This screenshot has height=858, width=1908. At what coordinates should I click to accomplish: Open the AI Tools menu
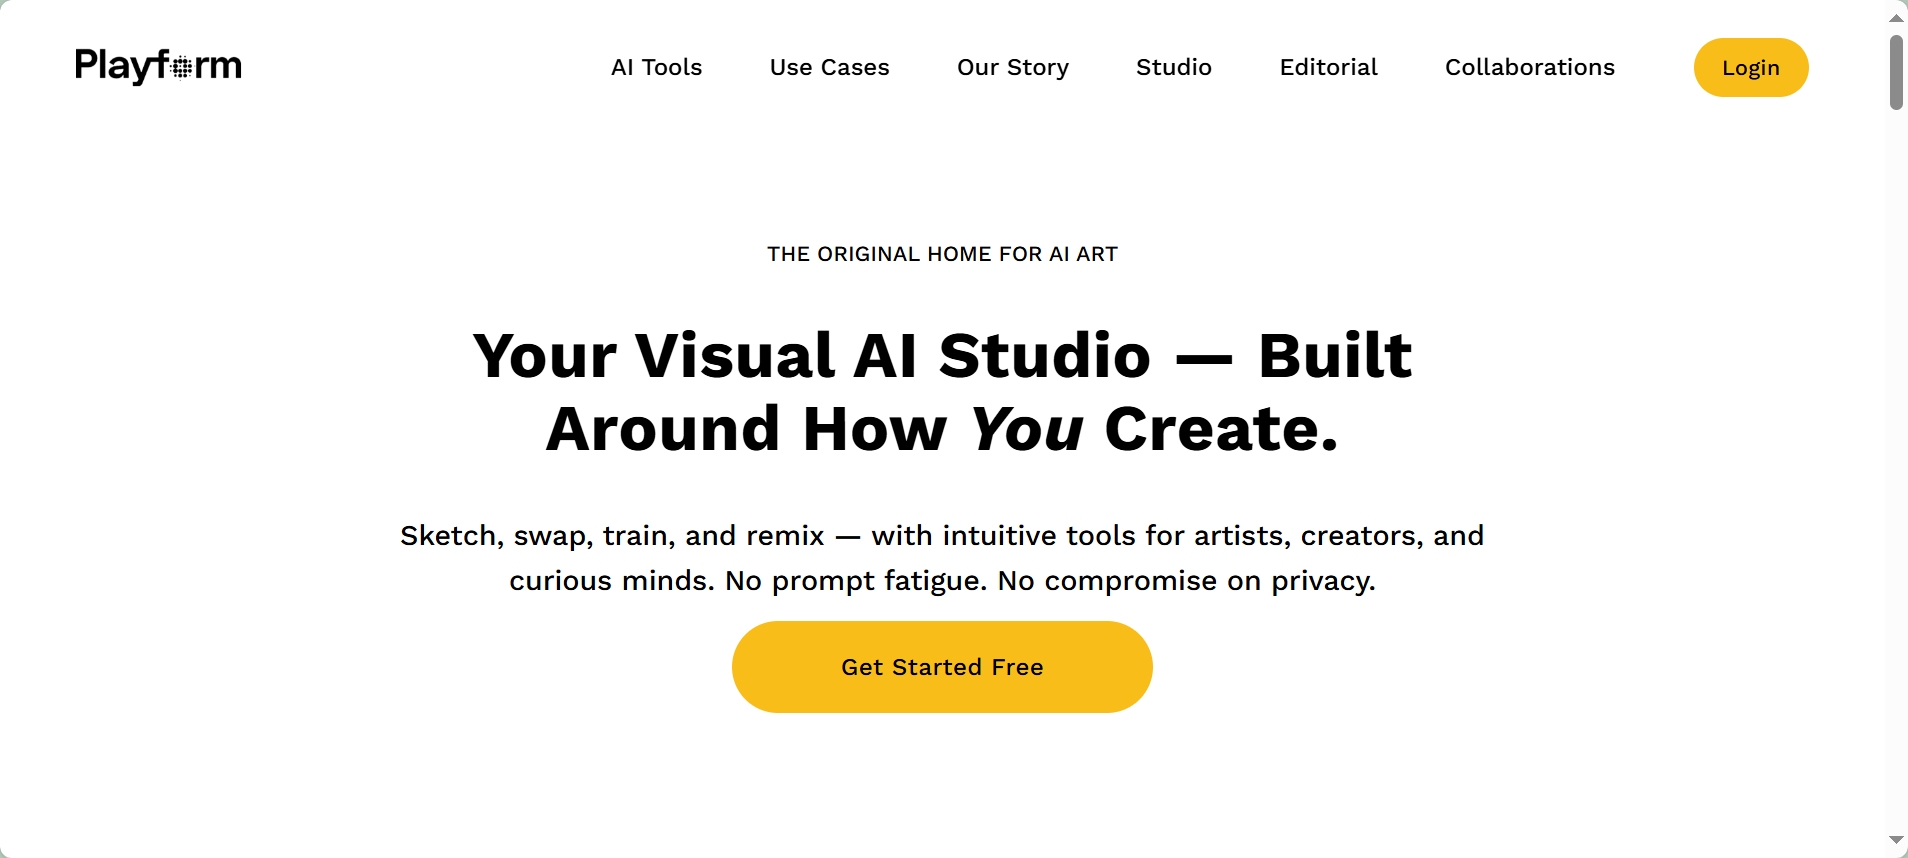[x=656, y=67]
